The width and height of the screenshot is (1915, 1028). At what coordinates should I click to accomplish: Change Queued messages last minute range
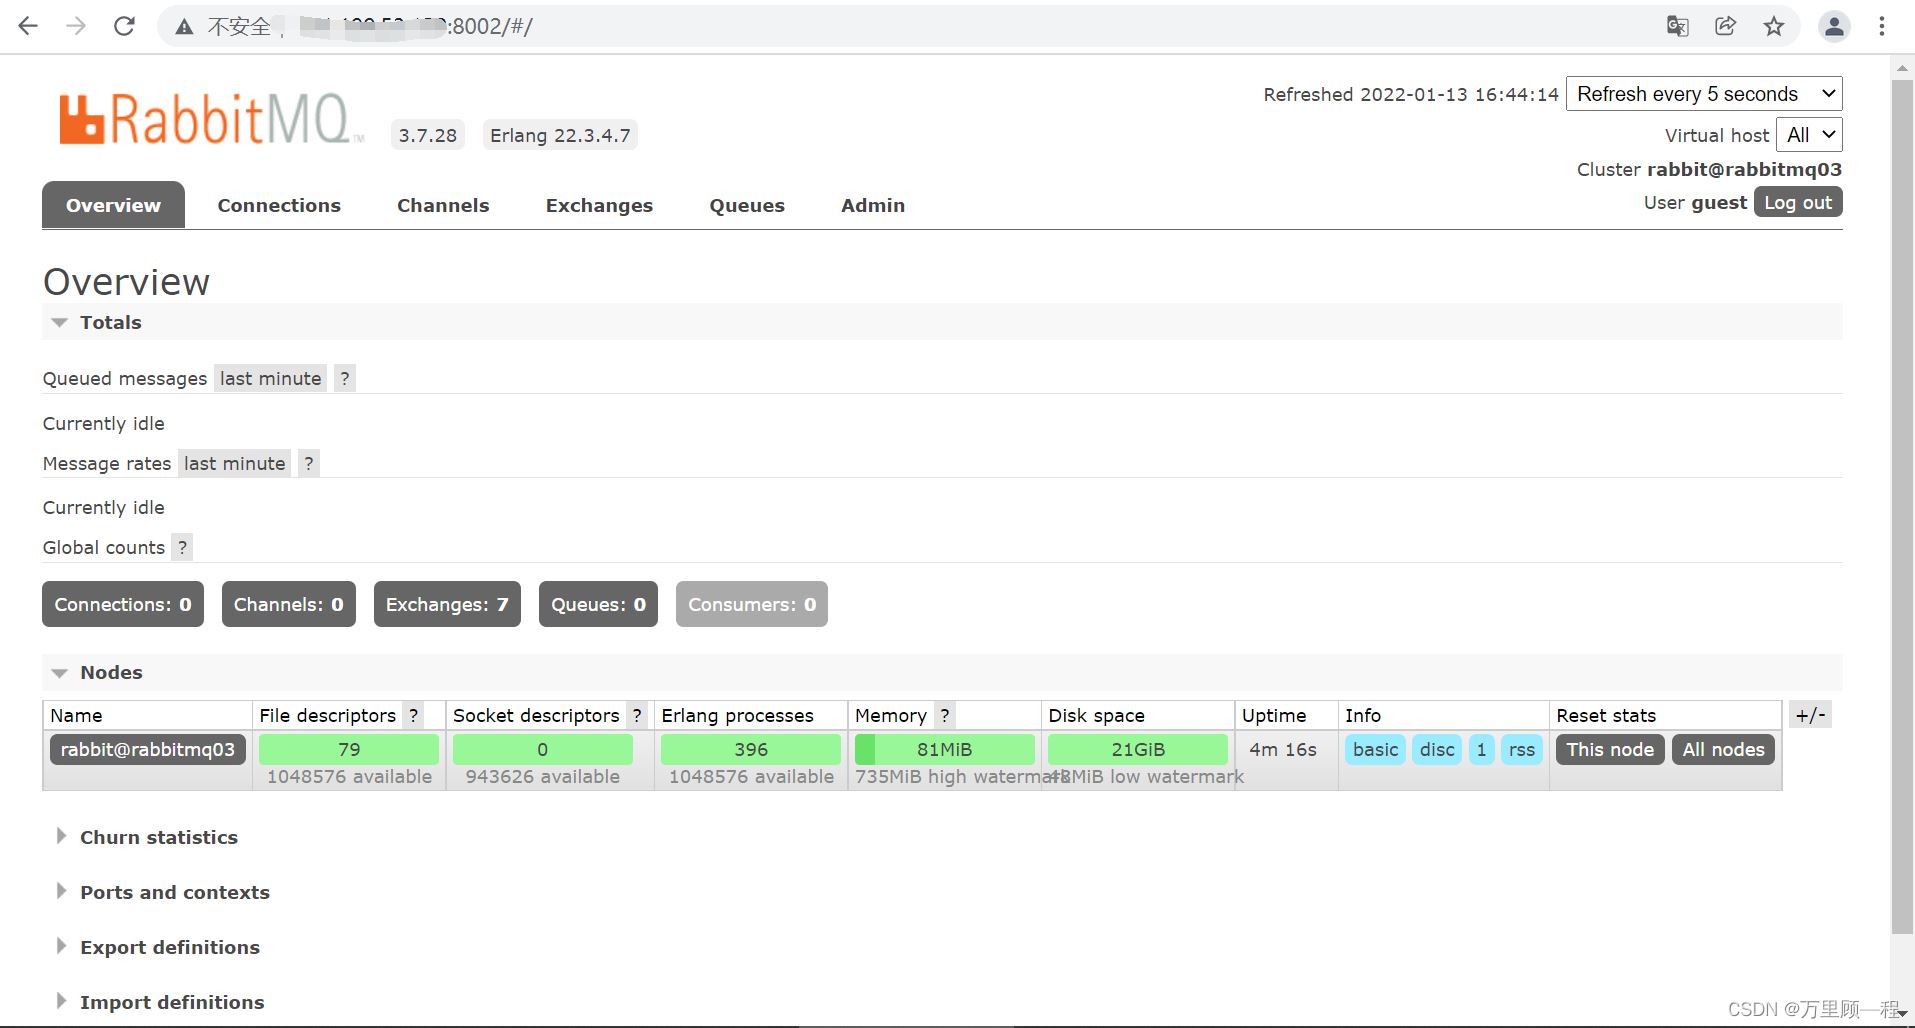coord(270,378)
